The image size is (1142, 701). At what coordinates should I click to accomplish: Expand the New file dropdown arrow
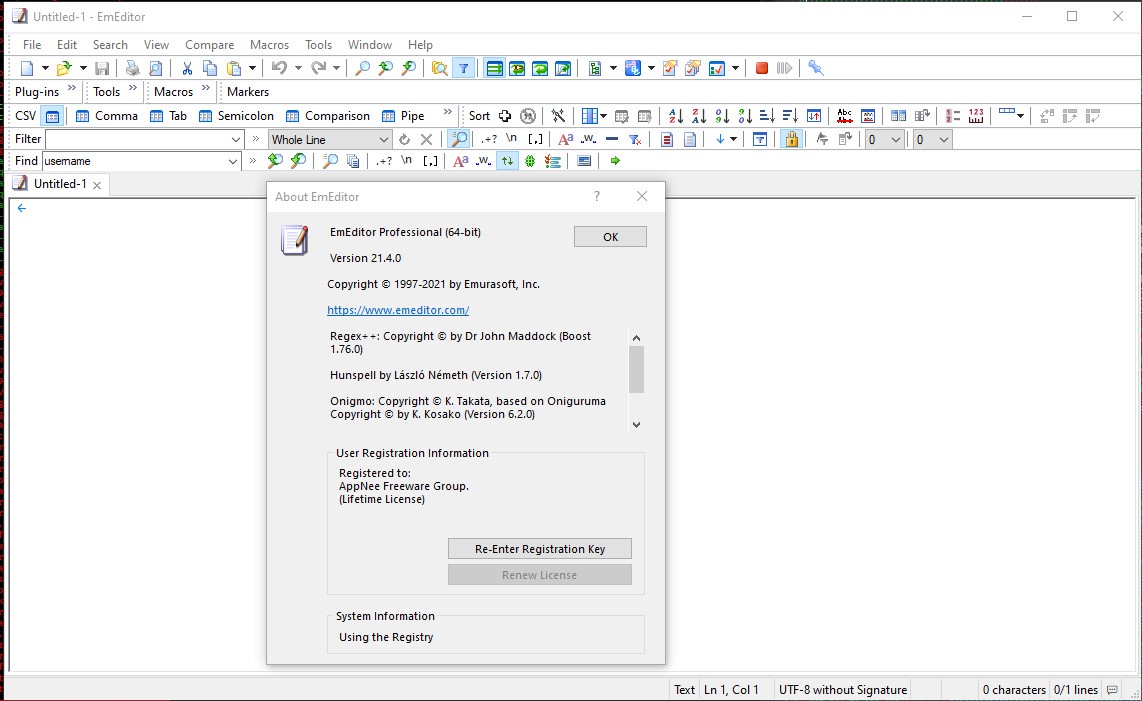tap(45, 68)
